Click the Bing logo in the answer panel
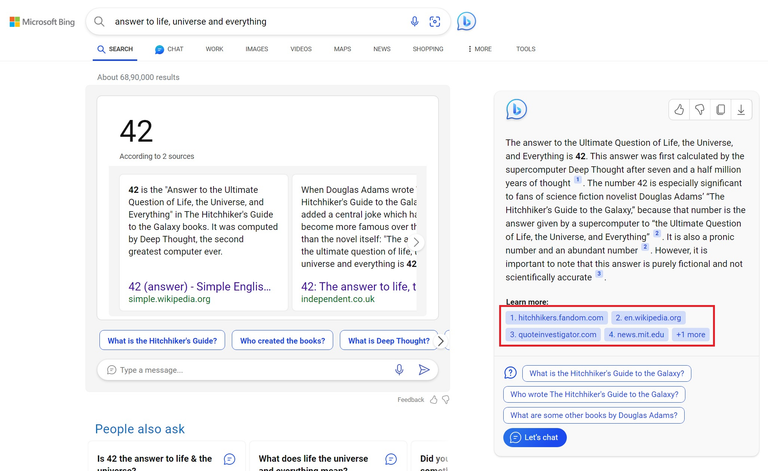The width and height of the screenshot is (768, 471). 516,110
